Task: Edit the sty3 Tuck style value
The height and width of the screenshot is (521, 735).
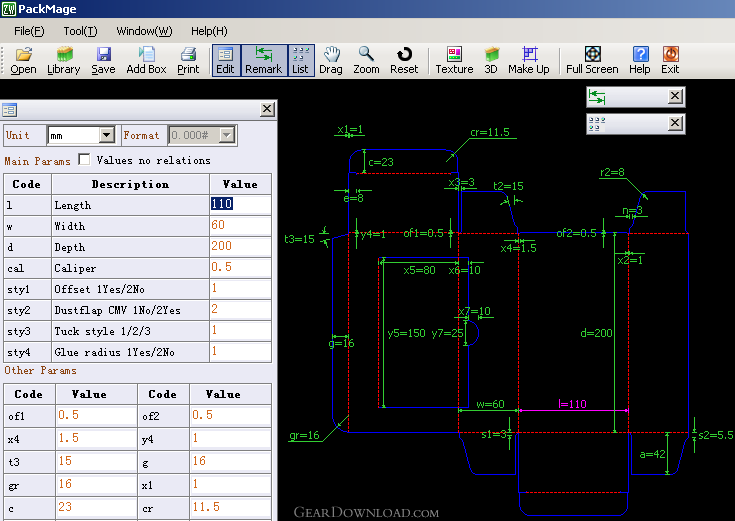Action: point(240,331)
